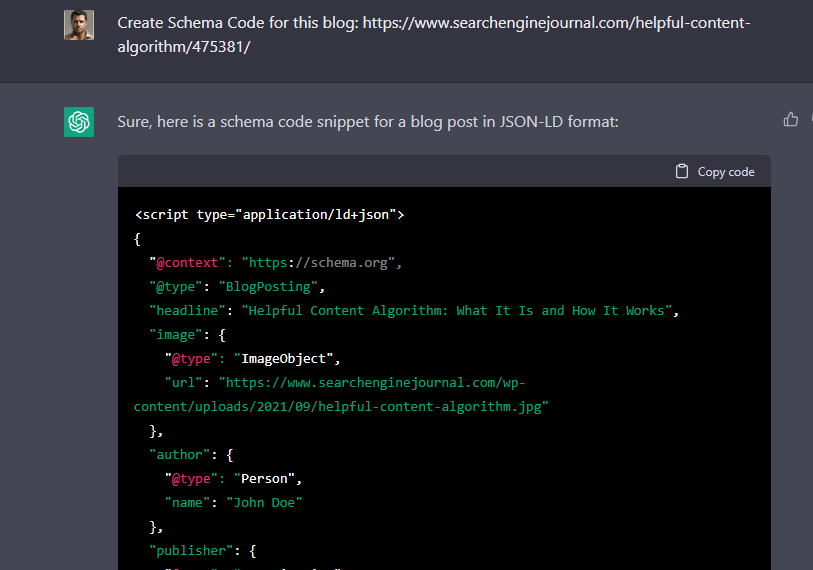The width and height of the screenshot is (813, 570).
Task: Click the "ImageObject" type value
Action: click(283, 359)
